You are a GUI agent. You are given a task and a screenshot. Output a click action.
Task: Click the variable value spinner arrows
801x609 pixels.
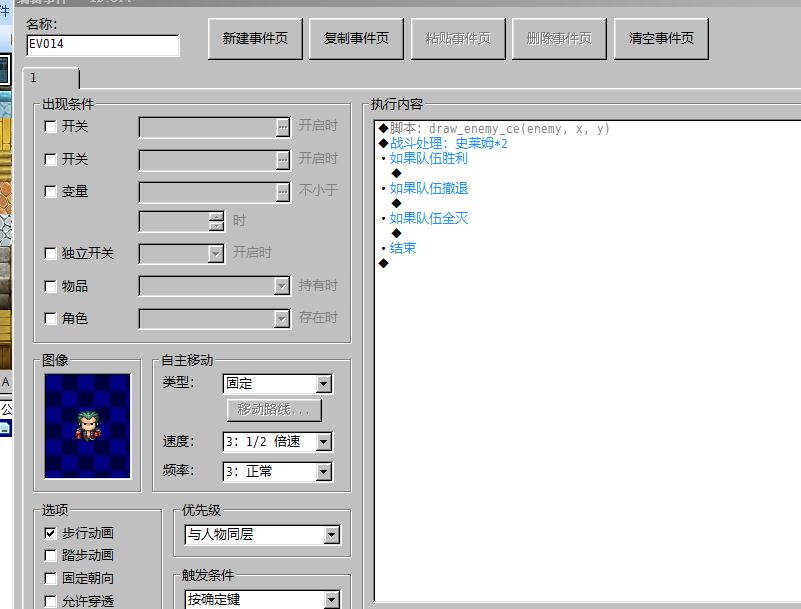pos(217,221)
